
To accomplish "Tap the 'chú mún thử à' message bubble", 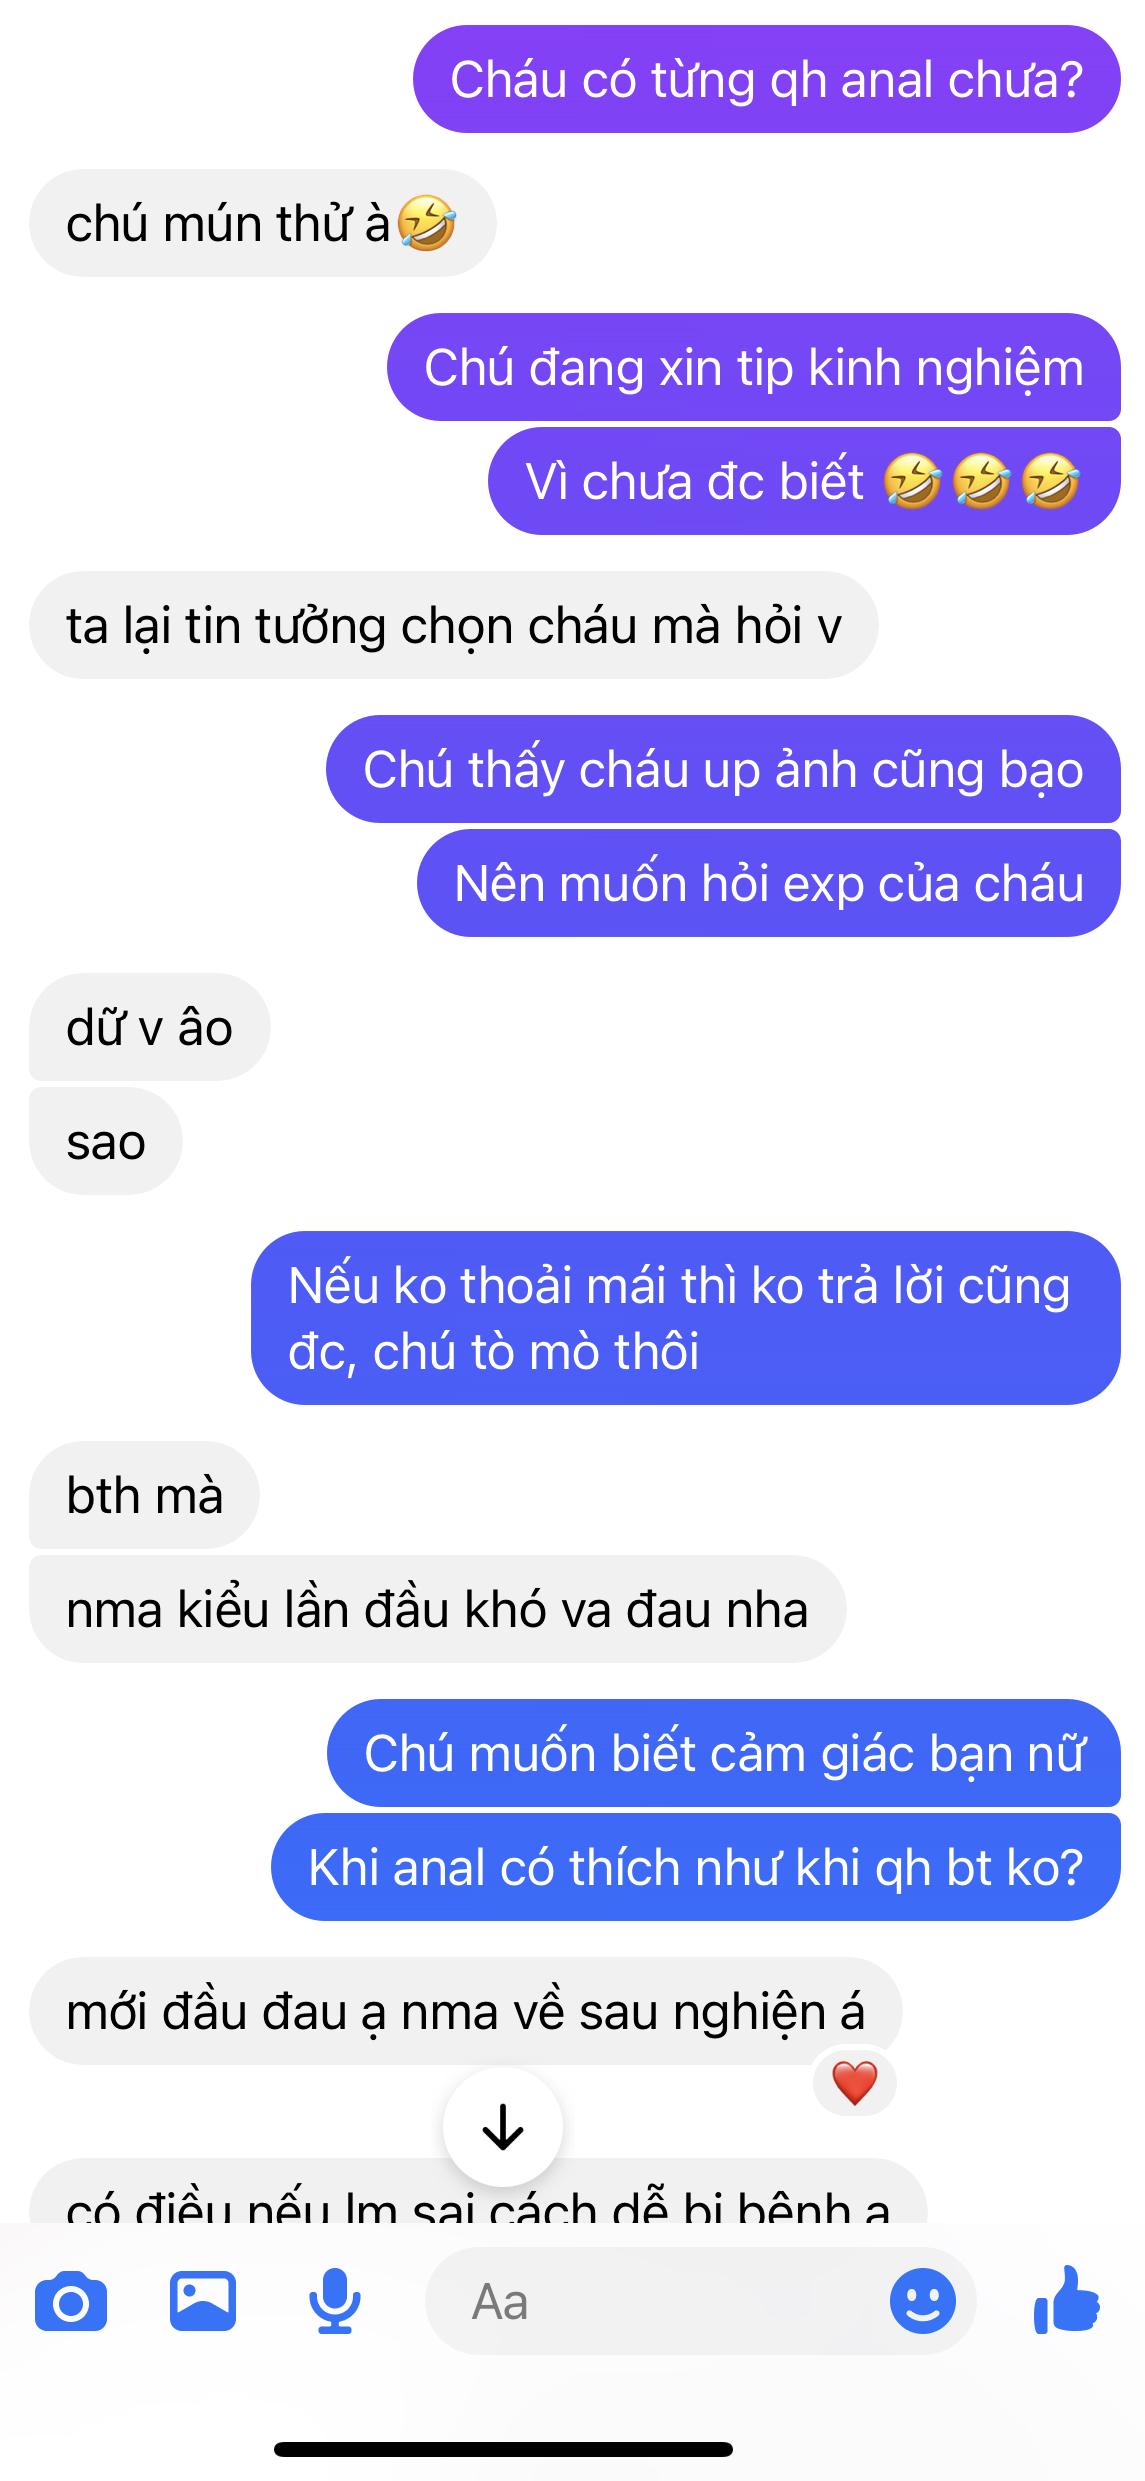I will pyautogui.click(x=263, y=223).
